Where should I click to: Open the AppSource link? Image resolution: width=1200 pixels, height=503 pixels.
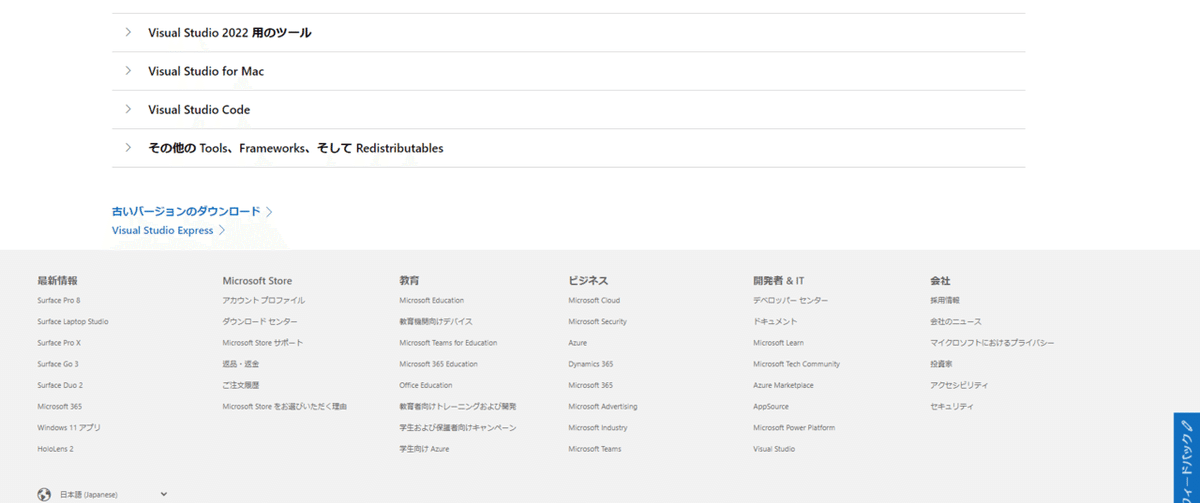tap(771, 406)
